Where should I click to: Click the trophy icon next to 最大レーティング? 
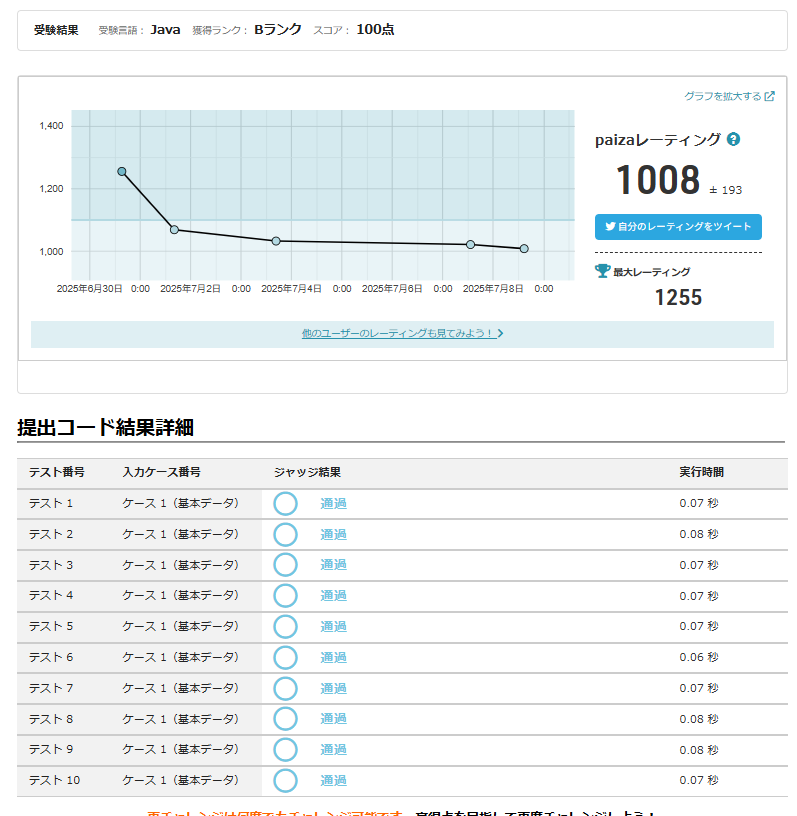(x=602, y=271)
